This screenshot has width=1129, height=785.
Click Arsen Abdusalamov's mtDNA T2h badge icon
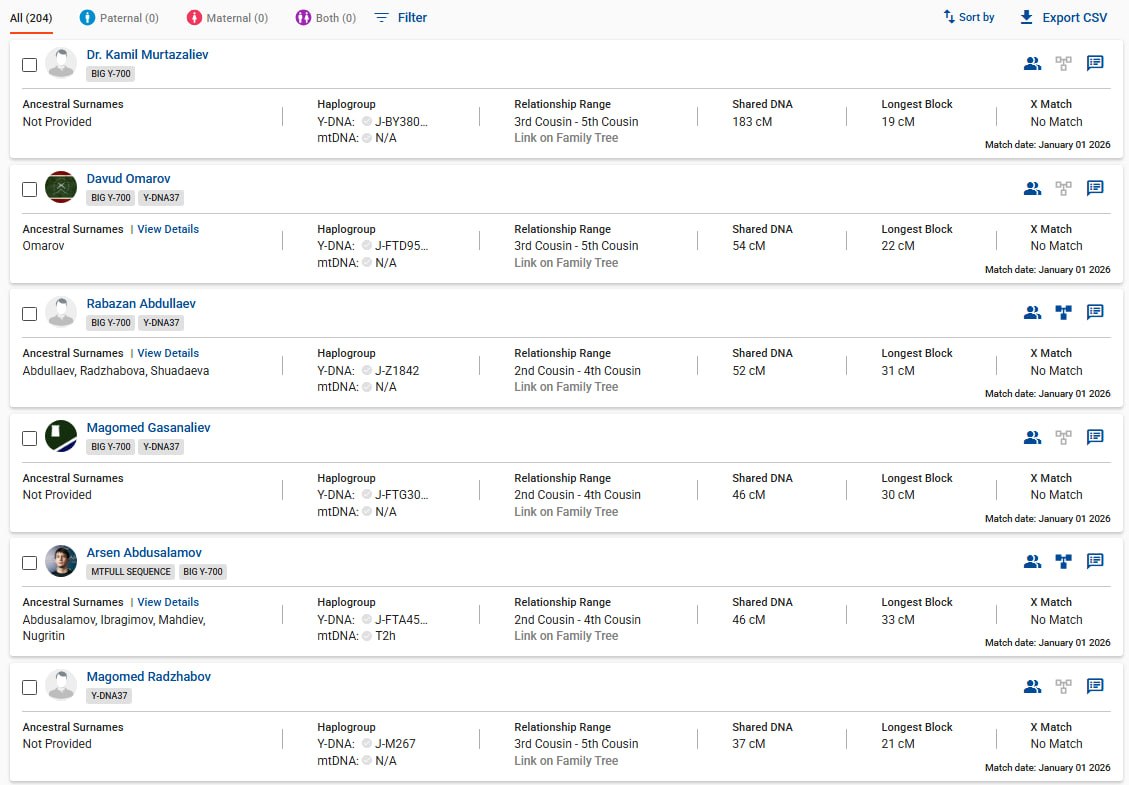click(x=366, y=636)
